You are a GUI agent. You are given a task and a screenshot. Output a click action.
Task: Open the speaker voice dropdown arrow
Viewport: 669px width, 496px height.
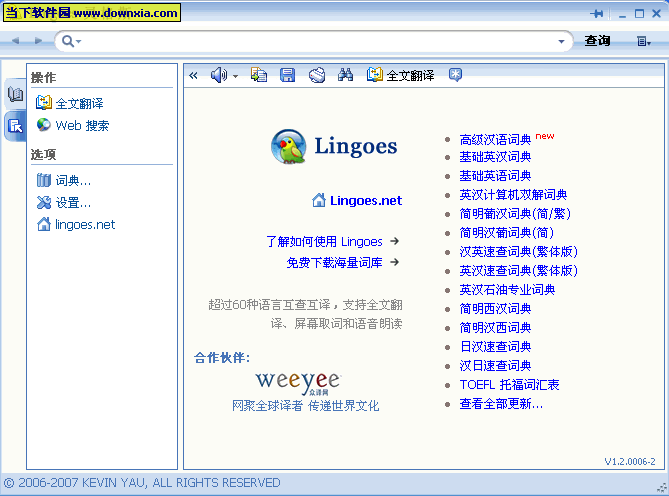point(235,76)
